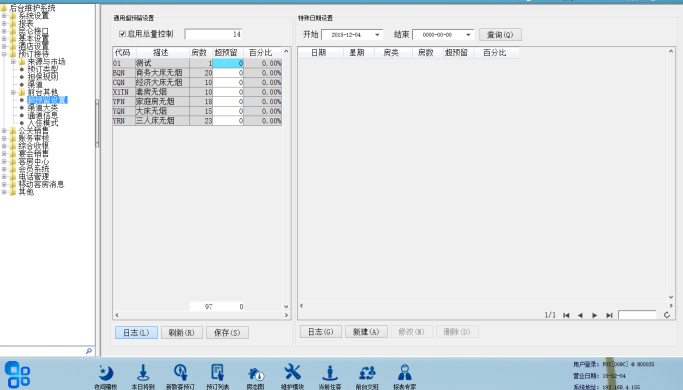Select the 担保规则 tree item

point(43,77)
